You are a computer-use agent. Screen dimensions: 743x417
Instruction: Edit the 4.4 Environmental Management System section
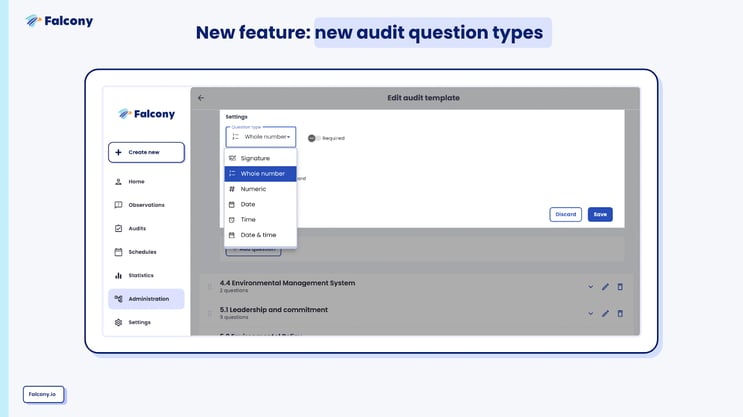click(x=605, y=287)
